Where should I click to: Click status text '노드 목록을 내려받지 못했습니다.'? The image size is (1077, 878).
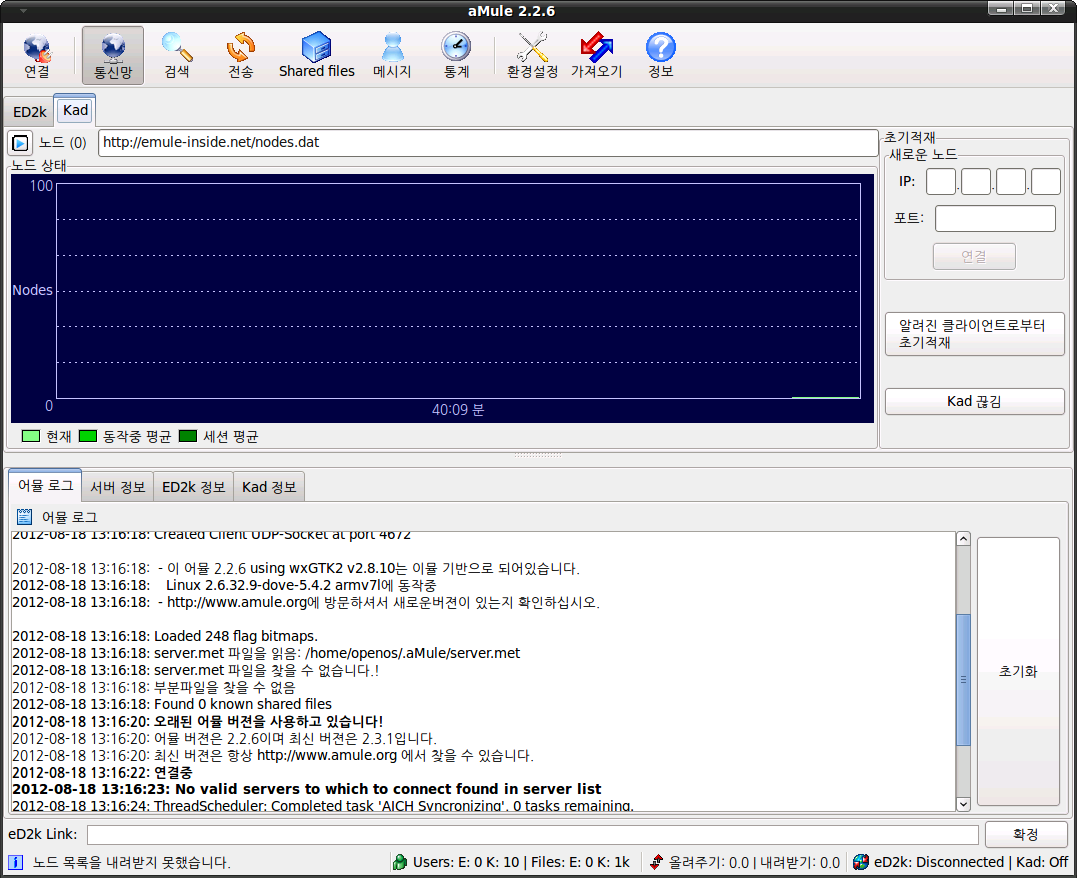click(x=131, y=862)
